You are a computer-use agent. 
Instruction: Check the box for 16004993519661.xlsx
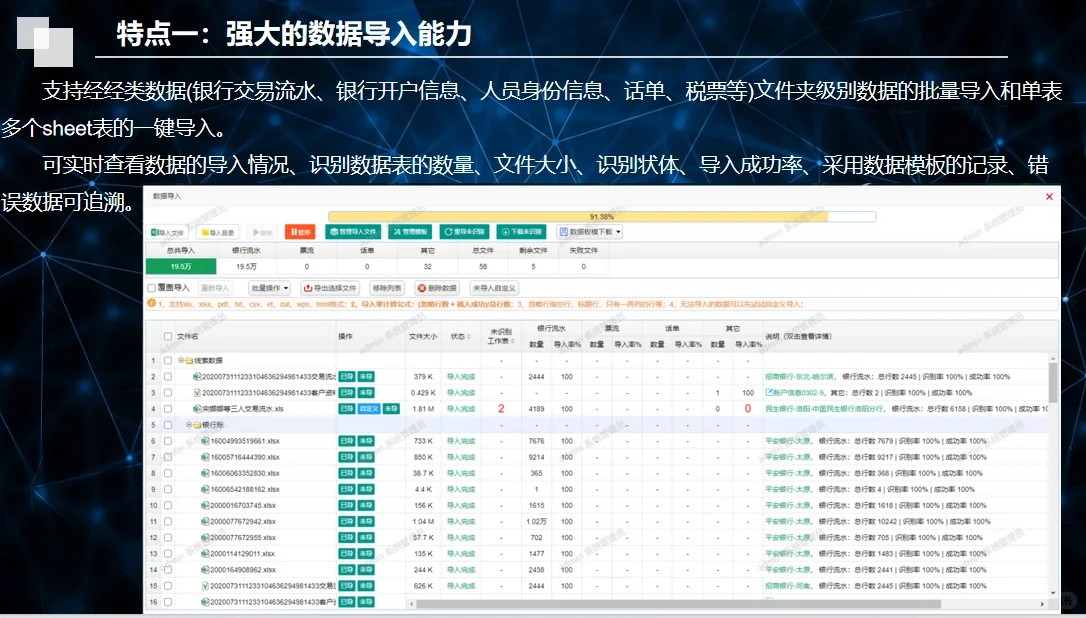(168, 441)
